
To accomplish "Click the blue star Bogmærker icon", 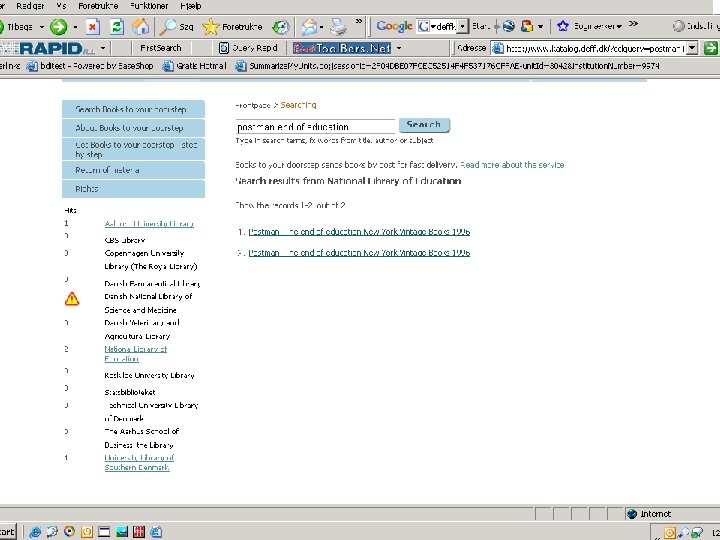I will 562,26.
